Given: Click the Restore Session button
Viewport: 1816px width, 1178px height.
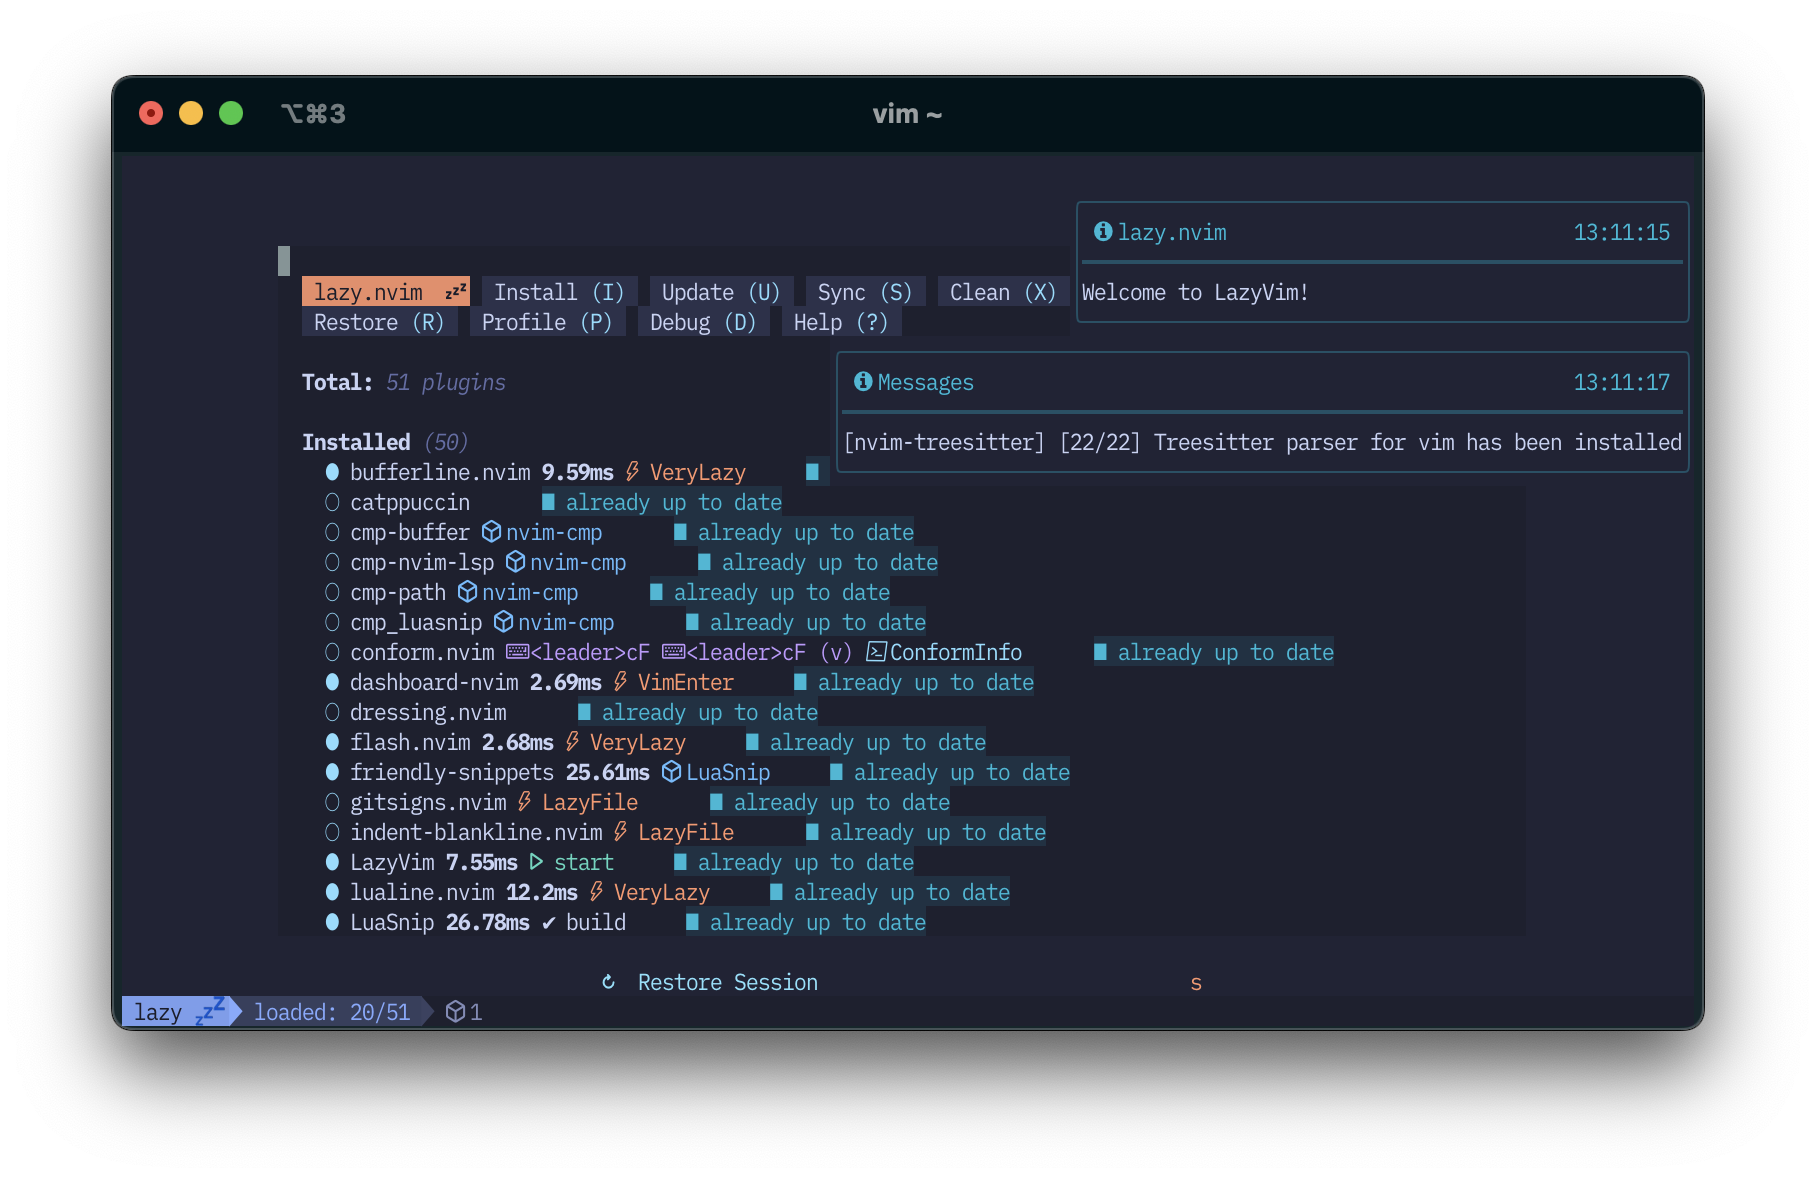Looking at the screenshot, I should click(x=728, y=982).
